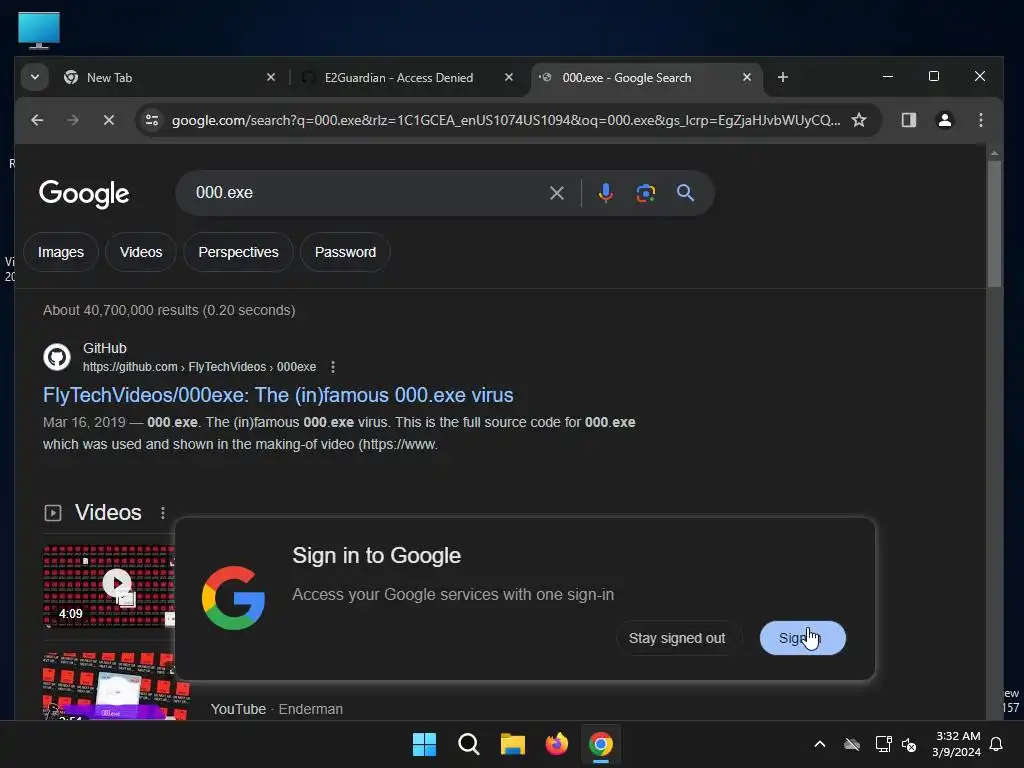Filter results by Images
The width and height of the screenshot is (1024, 768).
click(61, 252)
